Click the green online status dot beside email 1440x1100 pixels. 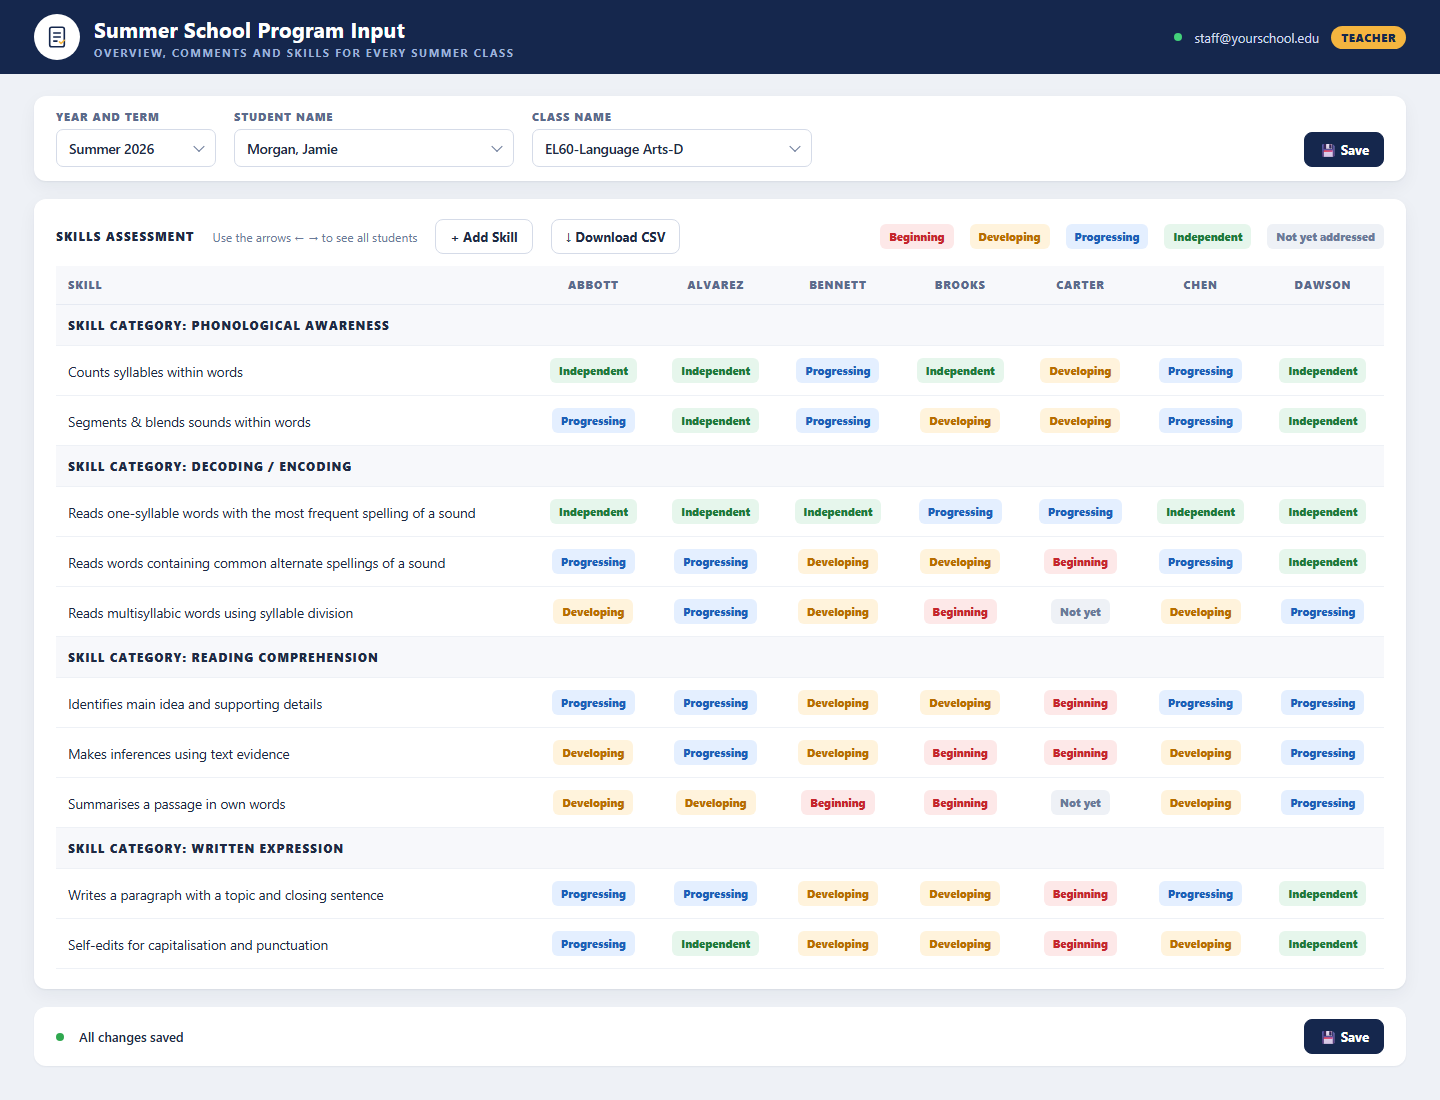coord(1178,37)
